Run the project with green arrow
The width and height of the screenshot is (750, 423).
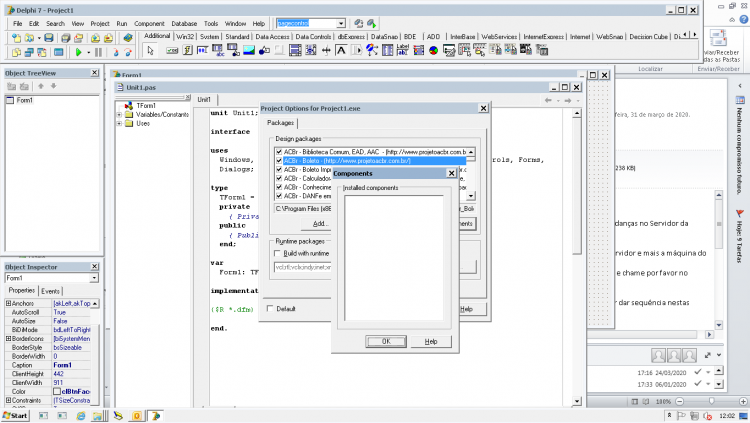(x=78, y=52)
